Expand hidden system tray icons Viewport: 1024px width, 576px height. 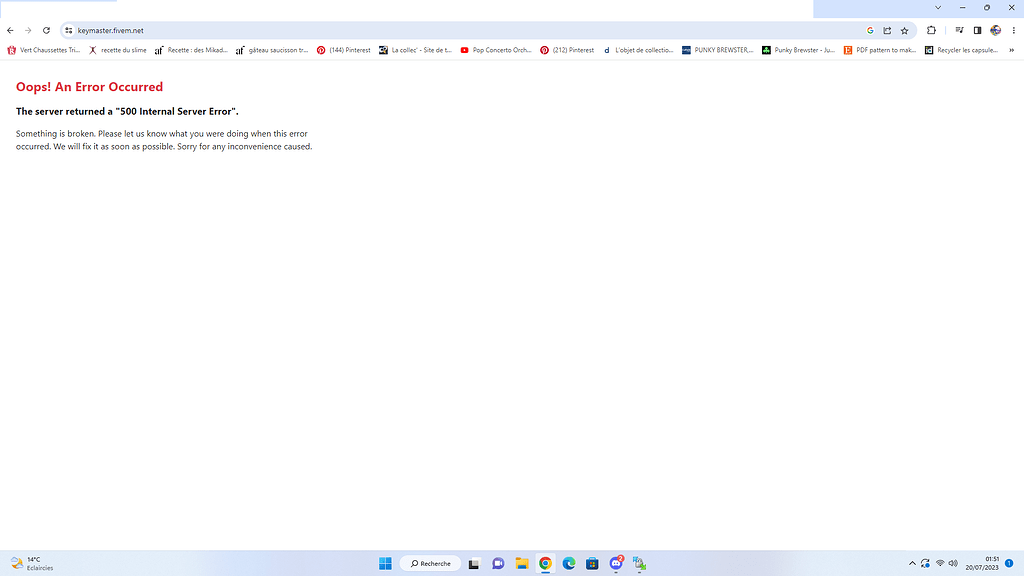pyautogui.click(x=912, y=563)
